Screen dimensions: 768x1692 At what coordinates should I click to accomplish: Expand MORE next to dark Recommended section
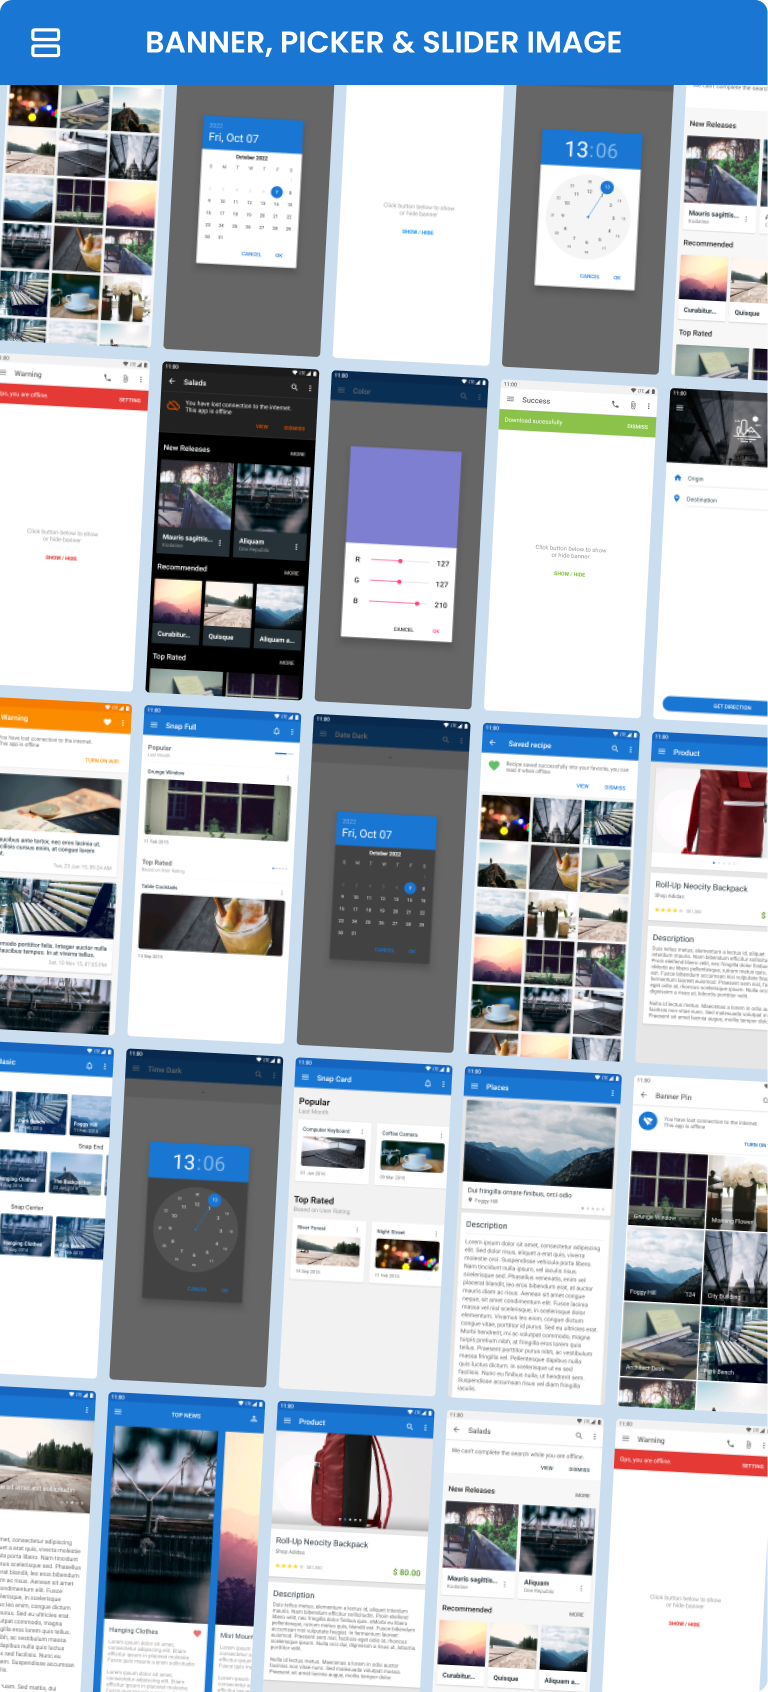click(291, 573)
